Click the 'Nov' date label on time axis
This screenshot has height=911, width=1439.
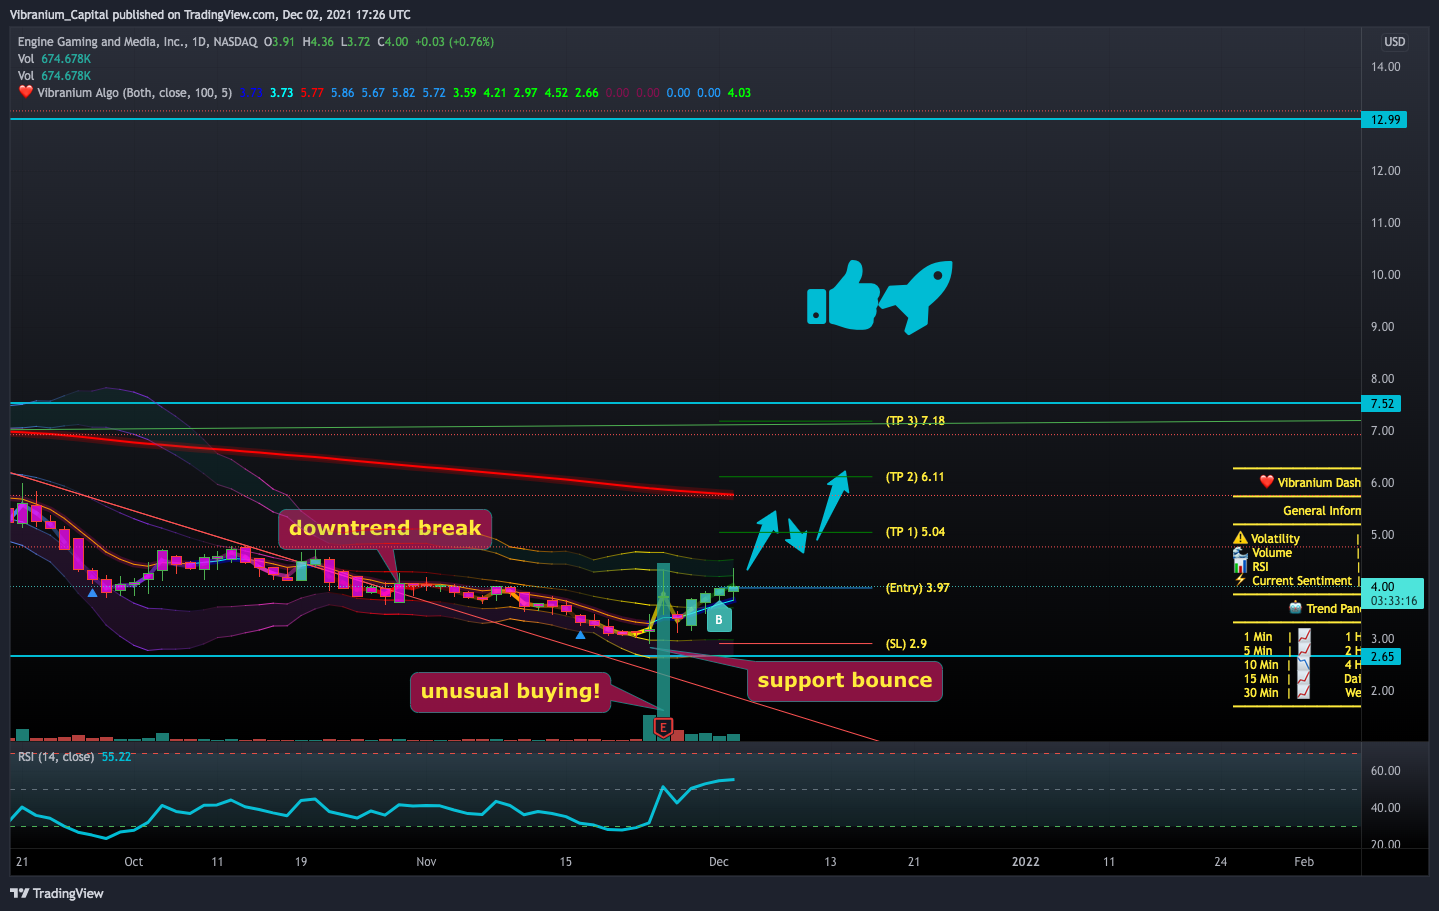click(426, 862)
